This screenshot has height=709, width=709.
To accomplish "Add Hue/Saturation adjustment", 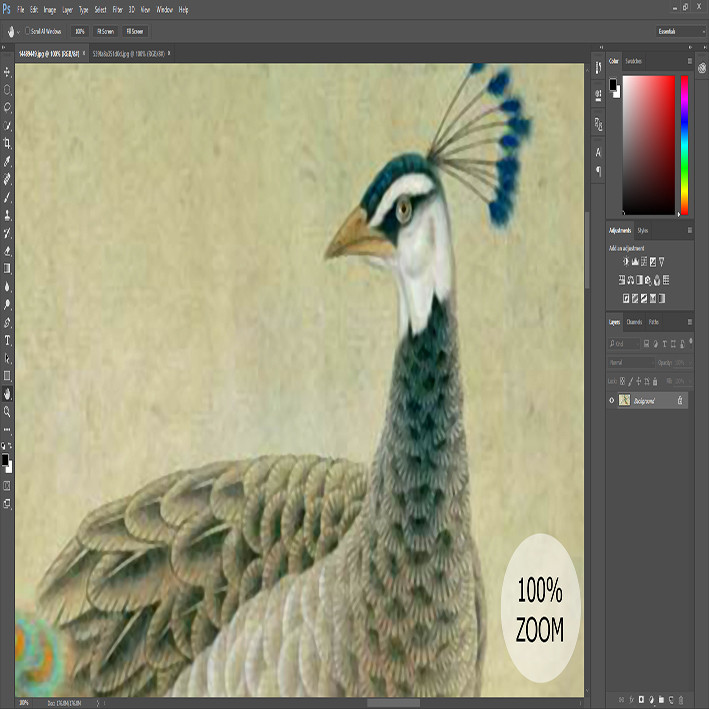I will [x=622, y=280].
